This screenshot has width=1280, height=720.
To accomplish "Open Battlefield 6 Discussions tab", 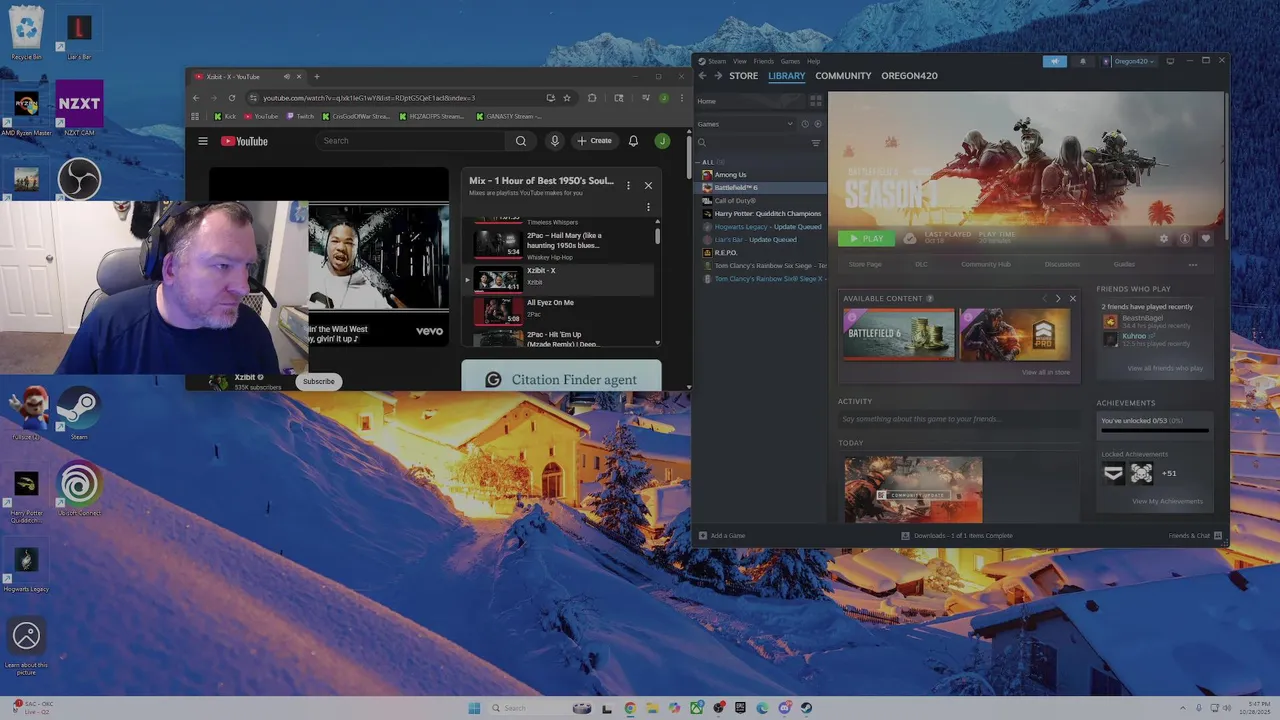I will [1062, 264].
